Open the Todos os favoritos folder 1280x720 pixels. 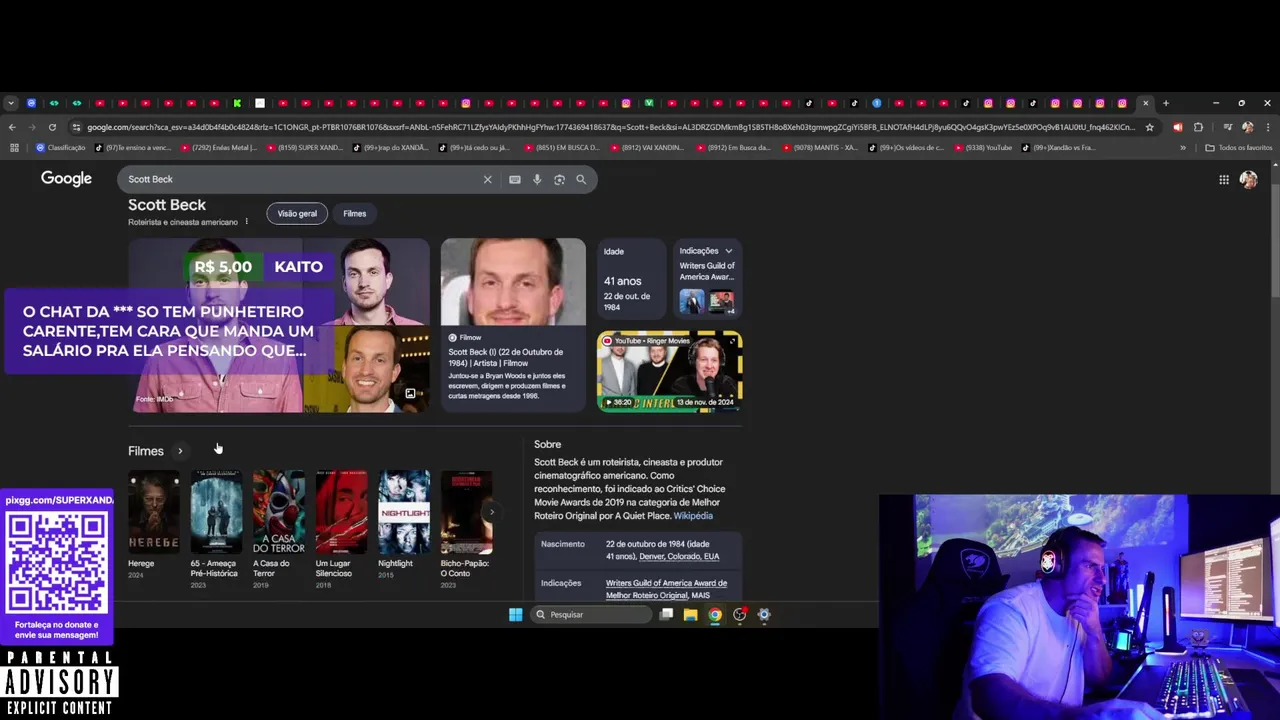pos(1238,147)
